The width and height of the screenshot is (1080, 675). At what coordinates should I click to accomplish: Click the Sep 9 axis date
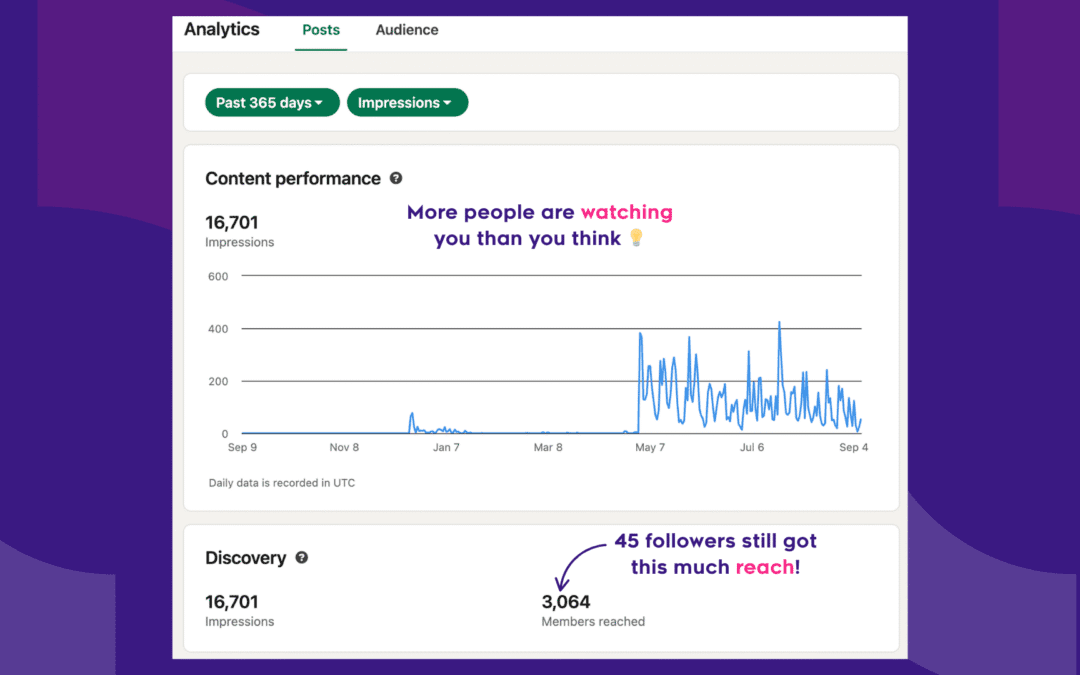point(242,448)
